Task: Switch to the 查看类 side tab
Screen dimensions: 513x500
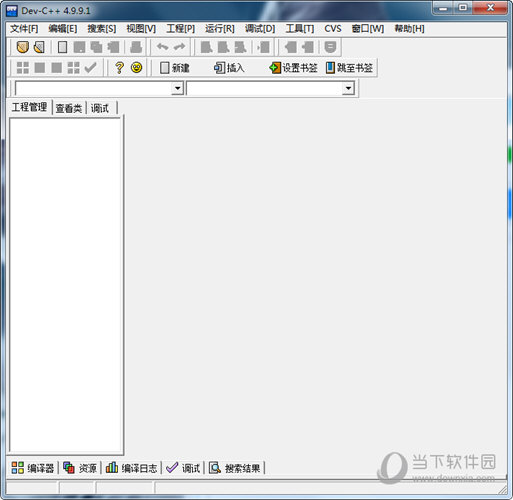Action: pyautogui.click(x=69, y=108)
